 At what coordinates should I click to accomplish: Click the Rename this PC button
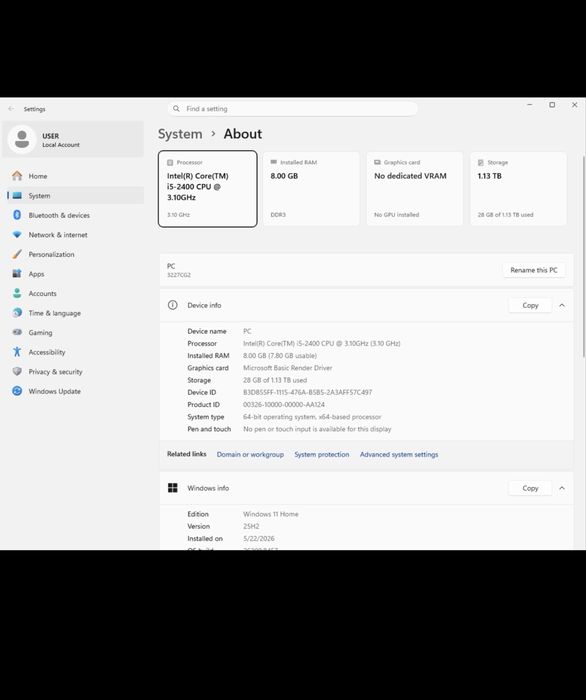(x=534, y=270)
